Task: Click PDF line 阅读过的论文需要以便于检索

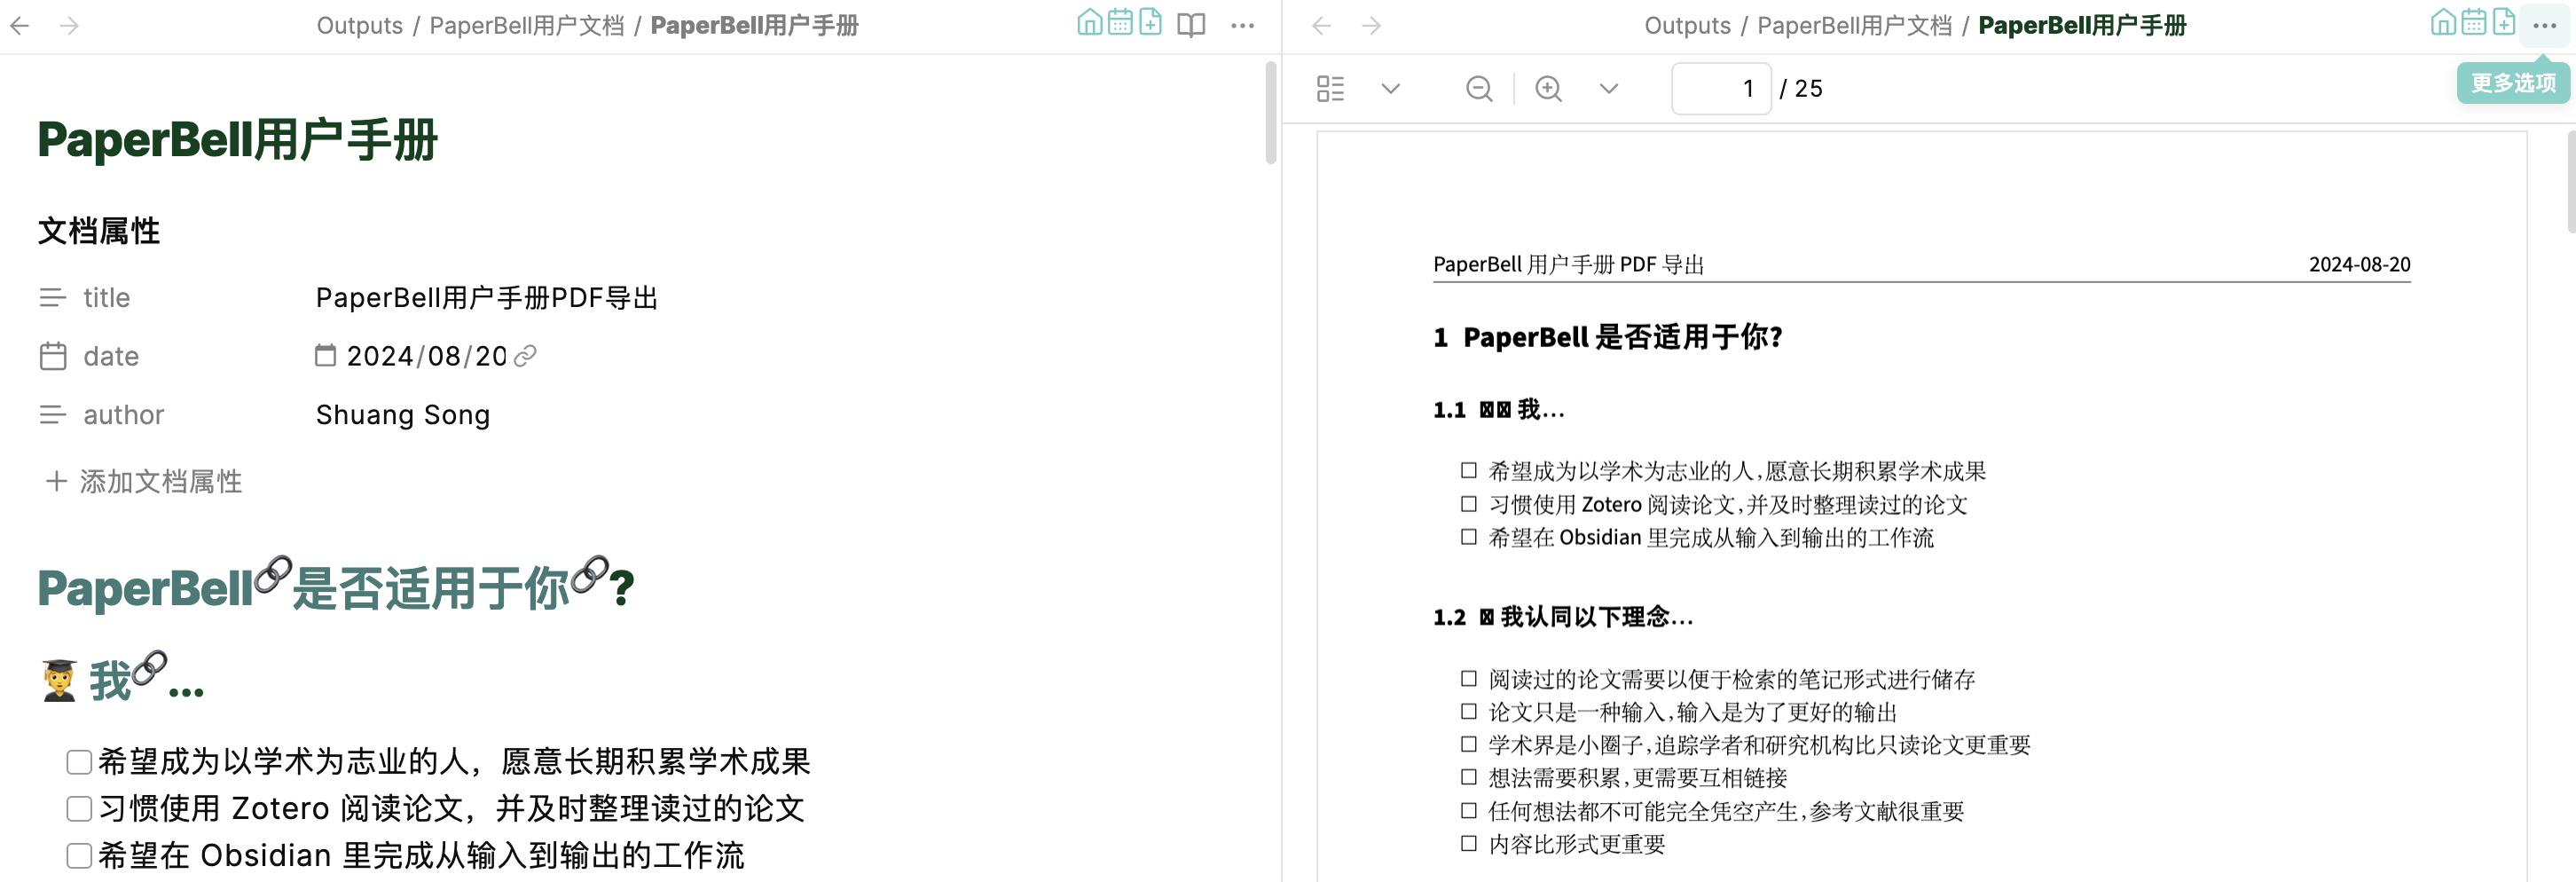Action: (1731, 679)
